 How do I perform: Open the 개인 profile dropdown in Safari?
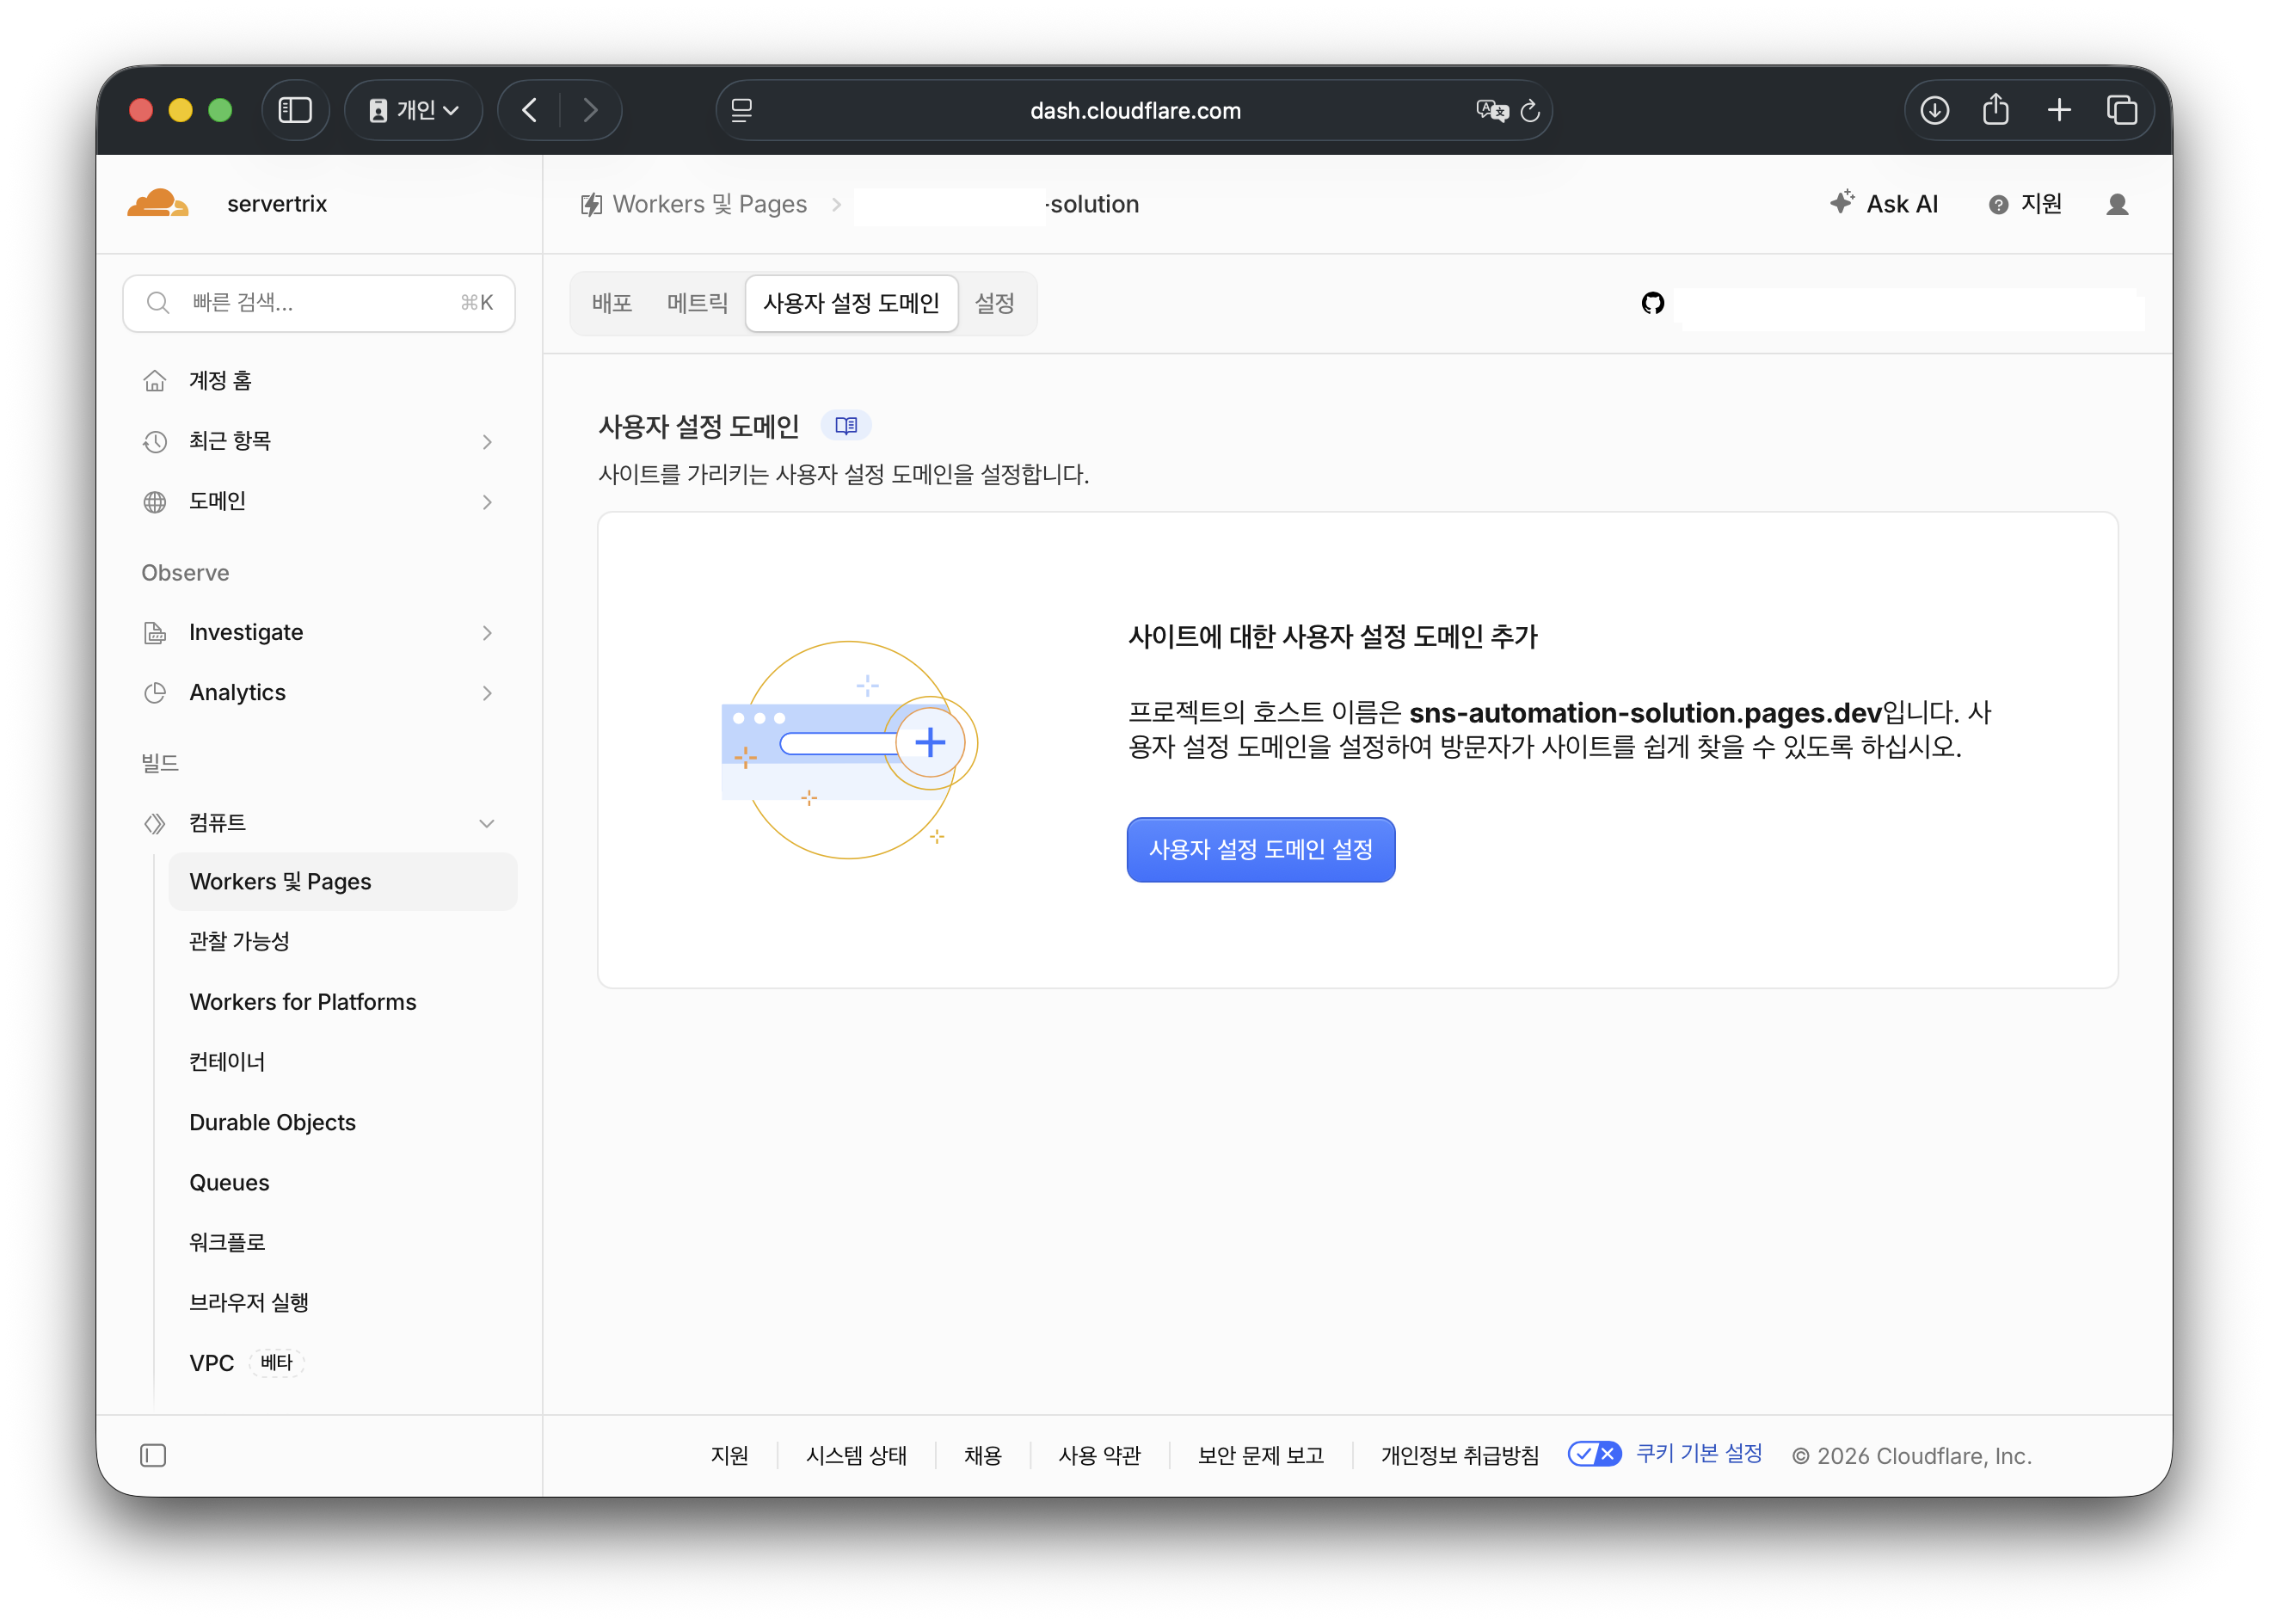(x=414, y=110)
